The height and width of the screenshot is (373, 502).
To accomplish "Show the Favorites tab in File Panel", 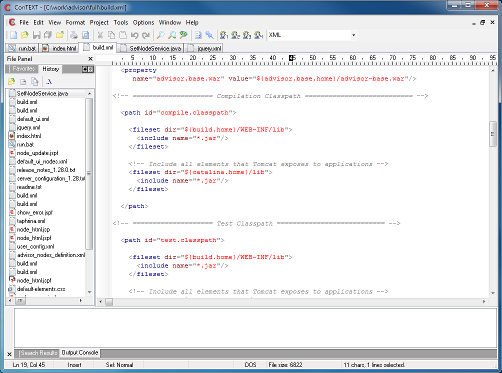I will coord(22,69).
